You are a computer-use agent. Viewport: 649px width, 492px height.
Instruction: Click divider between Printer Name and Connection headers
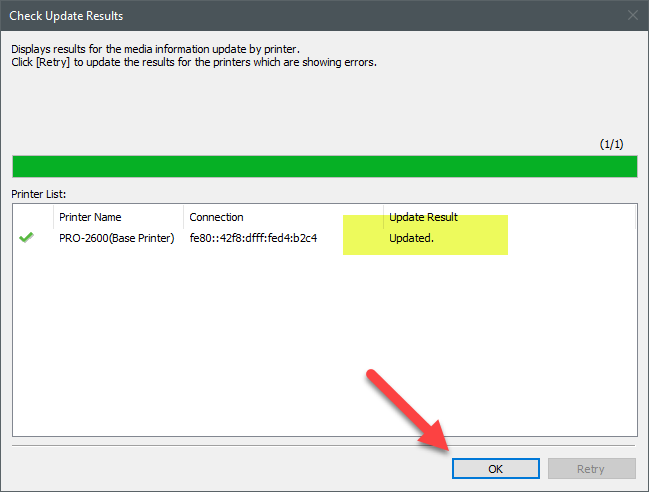point(184,217)
